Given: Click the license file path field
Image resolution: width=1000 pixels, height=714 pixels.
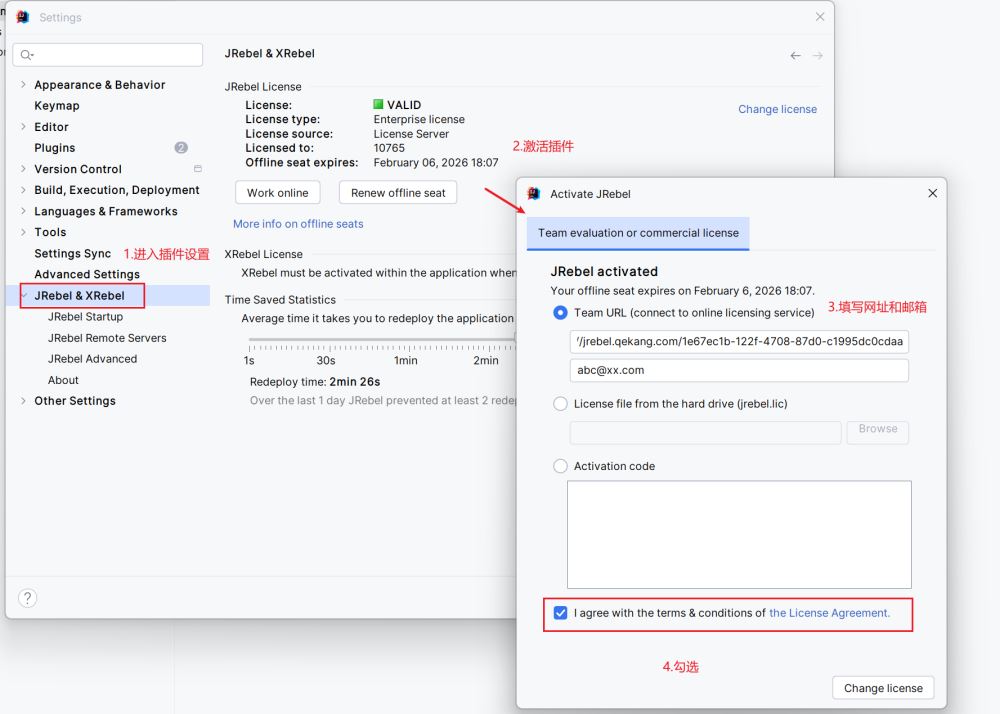Looking at the screenshot, I should tap(705, 432).
